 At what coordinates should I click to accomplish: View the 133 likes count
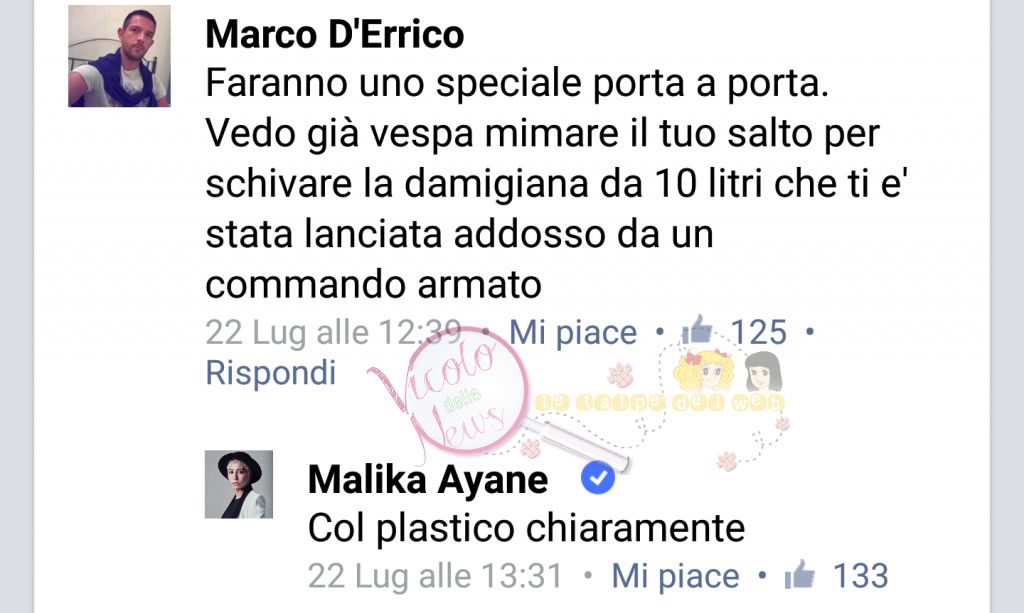pos(861,576)
